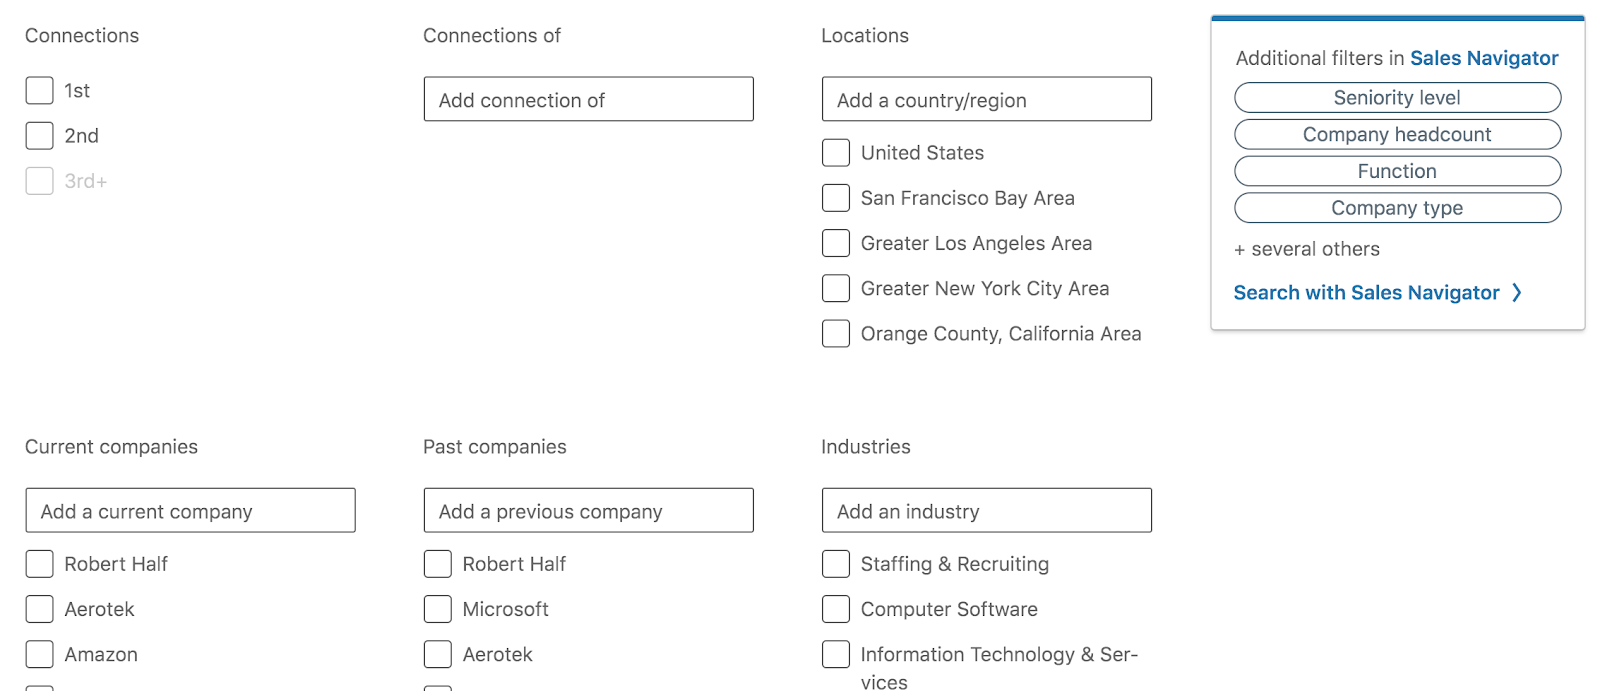Select the Function filter
The width and height of the screenshot is (1600, 691).
pos(1397,171)
